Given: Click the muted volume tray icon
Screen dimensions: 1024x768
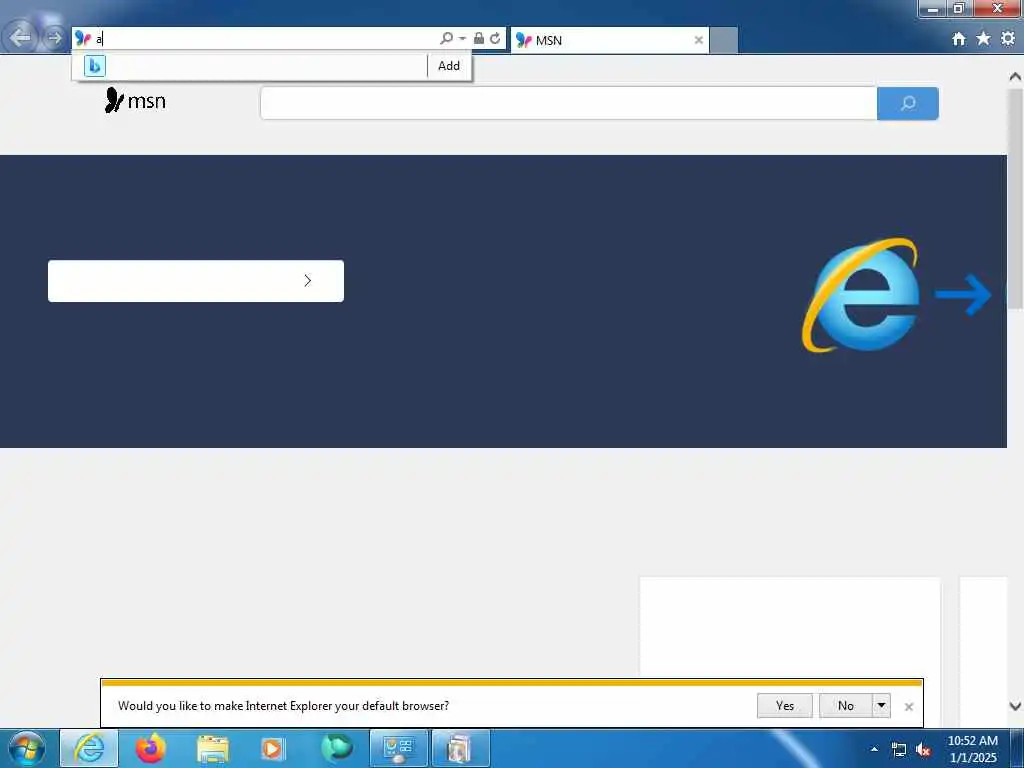Looking at the screenshot, I should [923, 750].
